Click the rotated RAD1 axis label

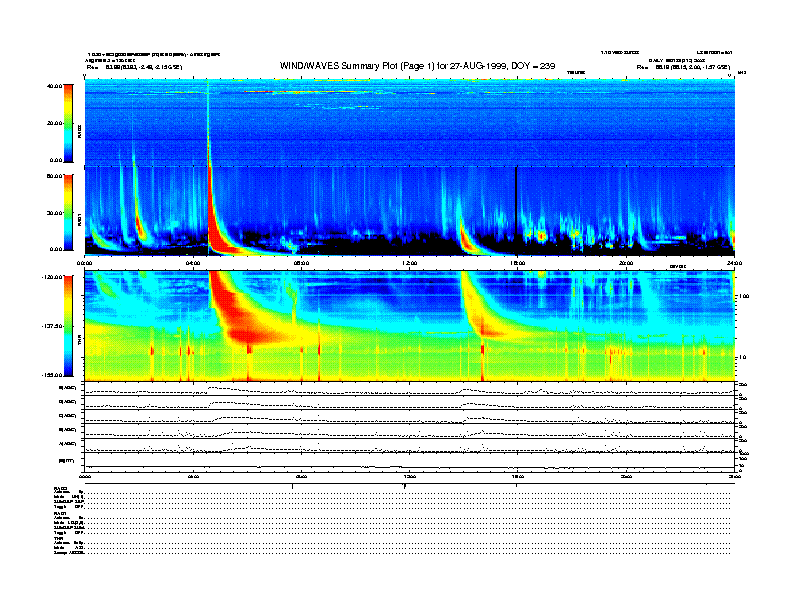[x=79, y=220]
